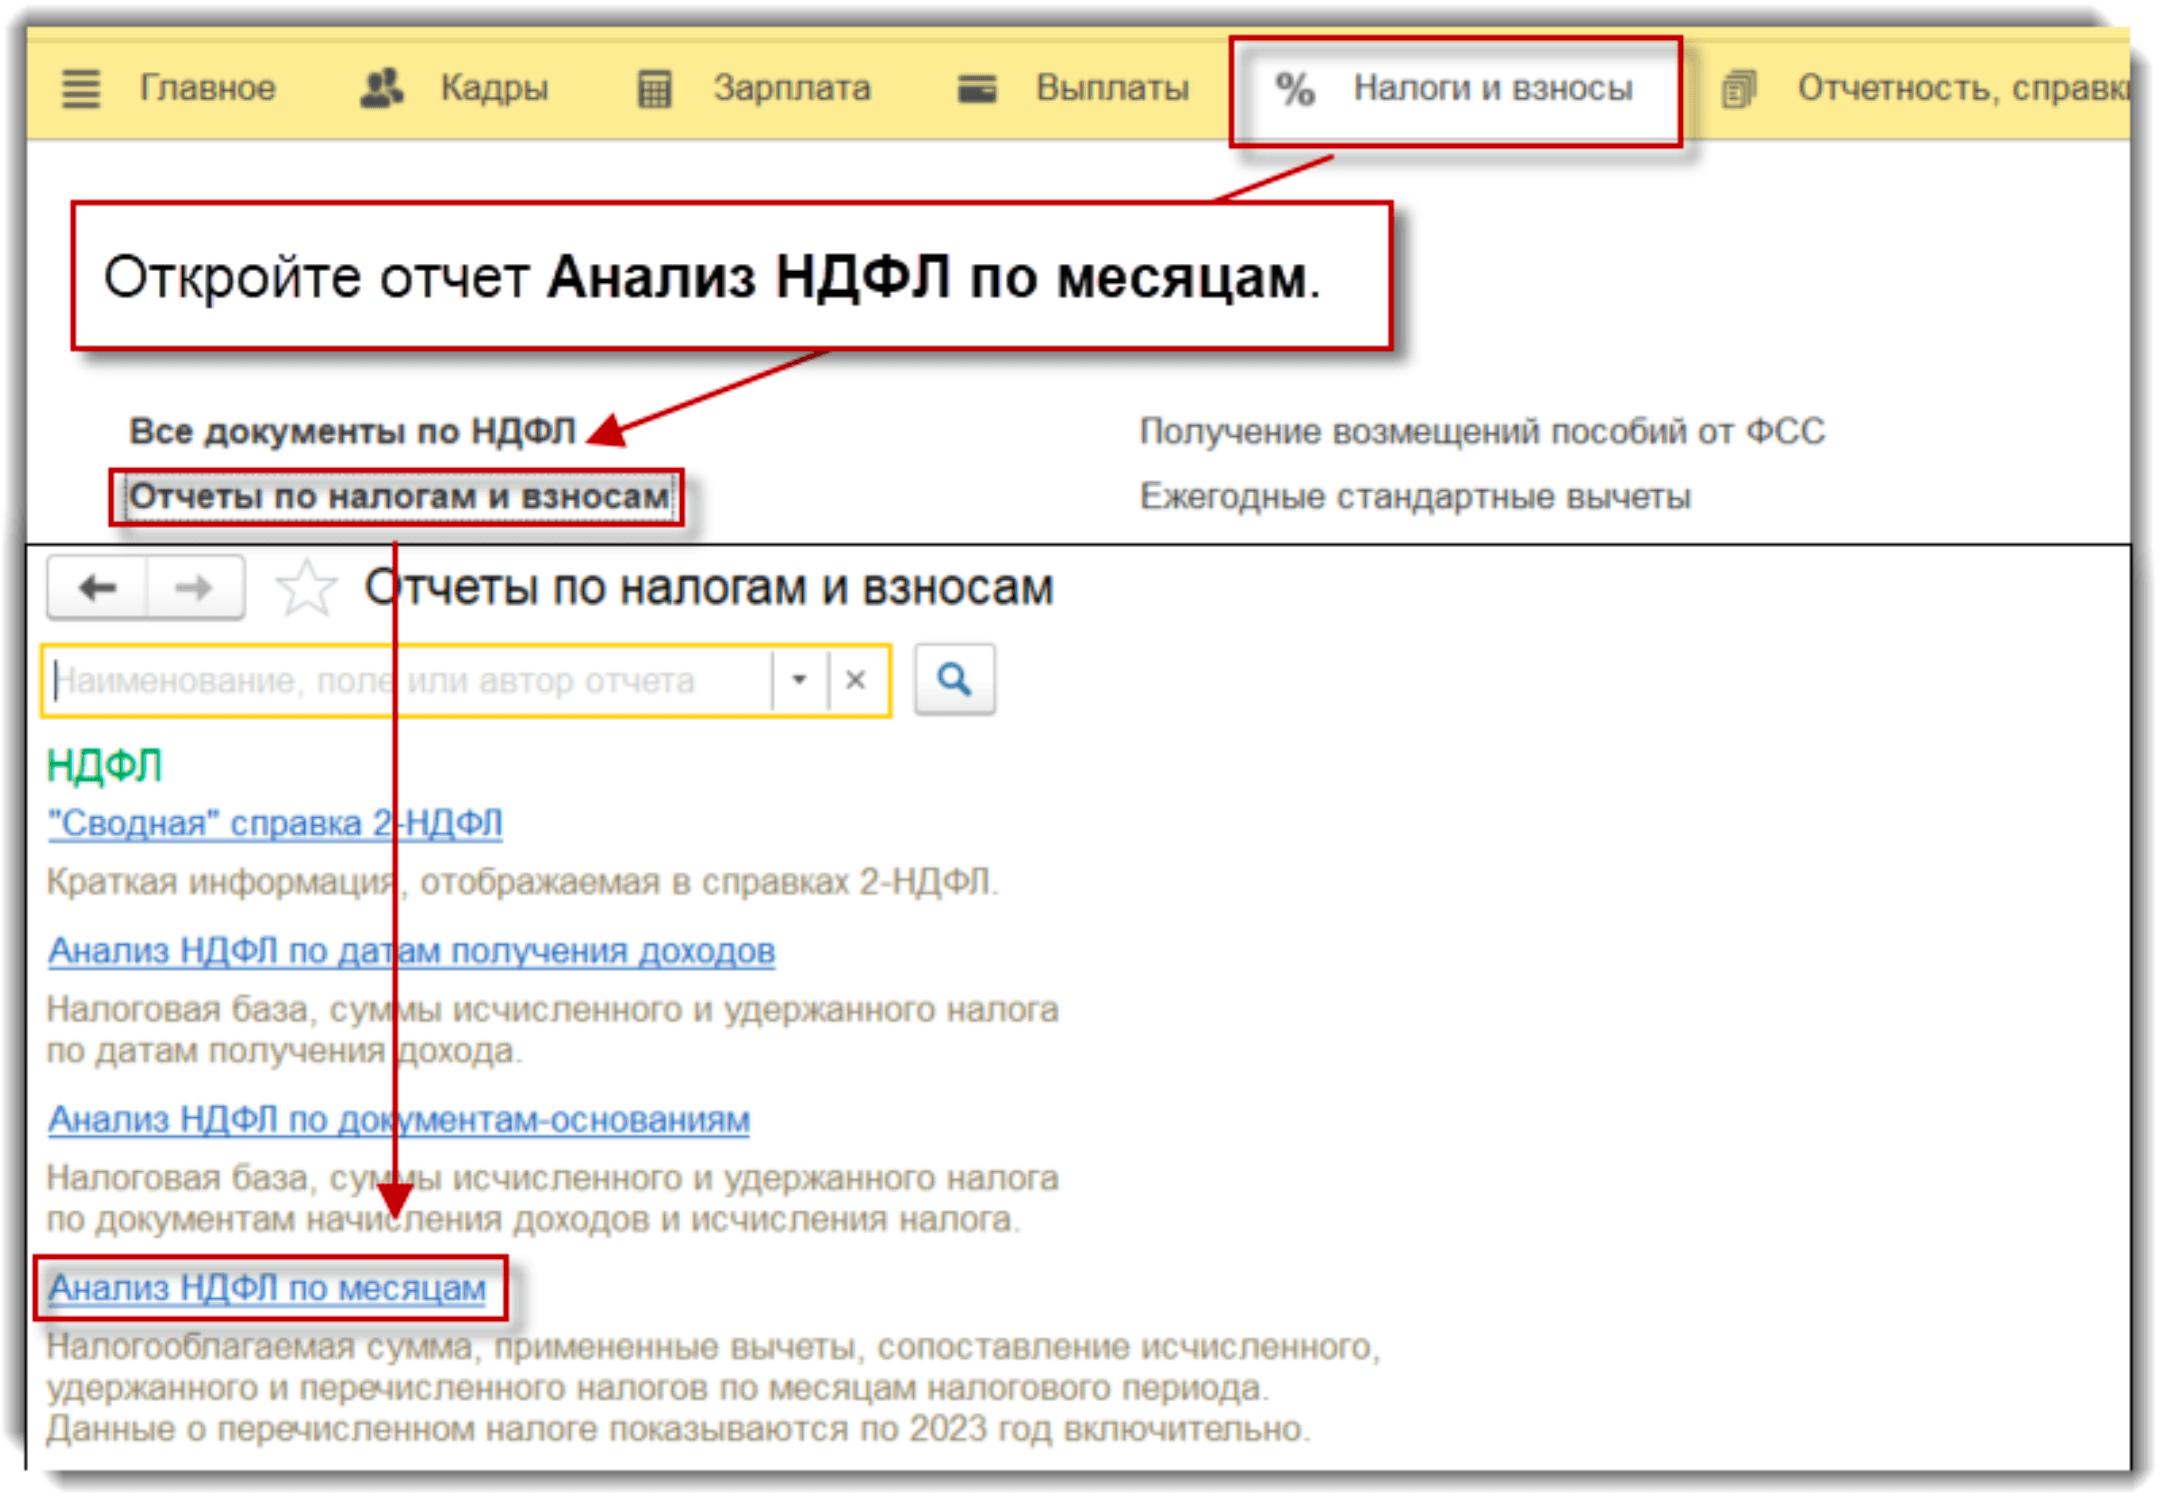Open the Главное menu section
The height and width of the screenshot is (1500, 2162).
coord(207,88)
